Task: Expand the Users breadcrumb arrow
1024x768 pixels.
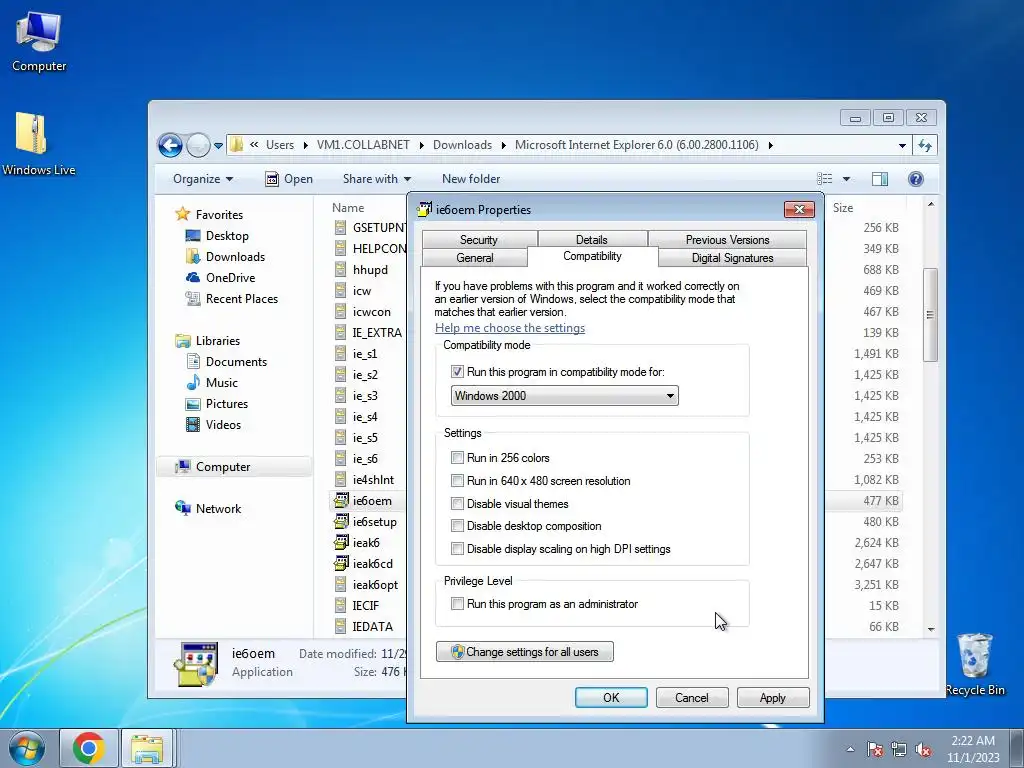Action: coord(306,145)
